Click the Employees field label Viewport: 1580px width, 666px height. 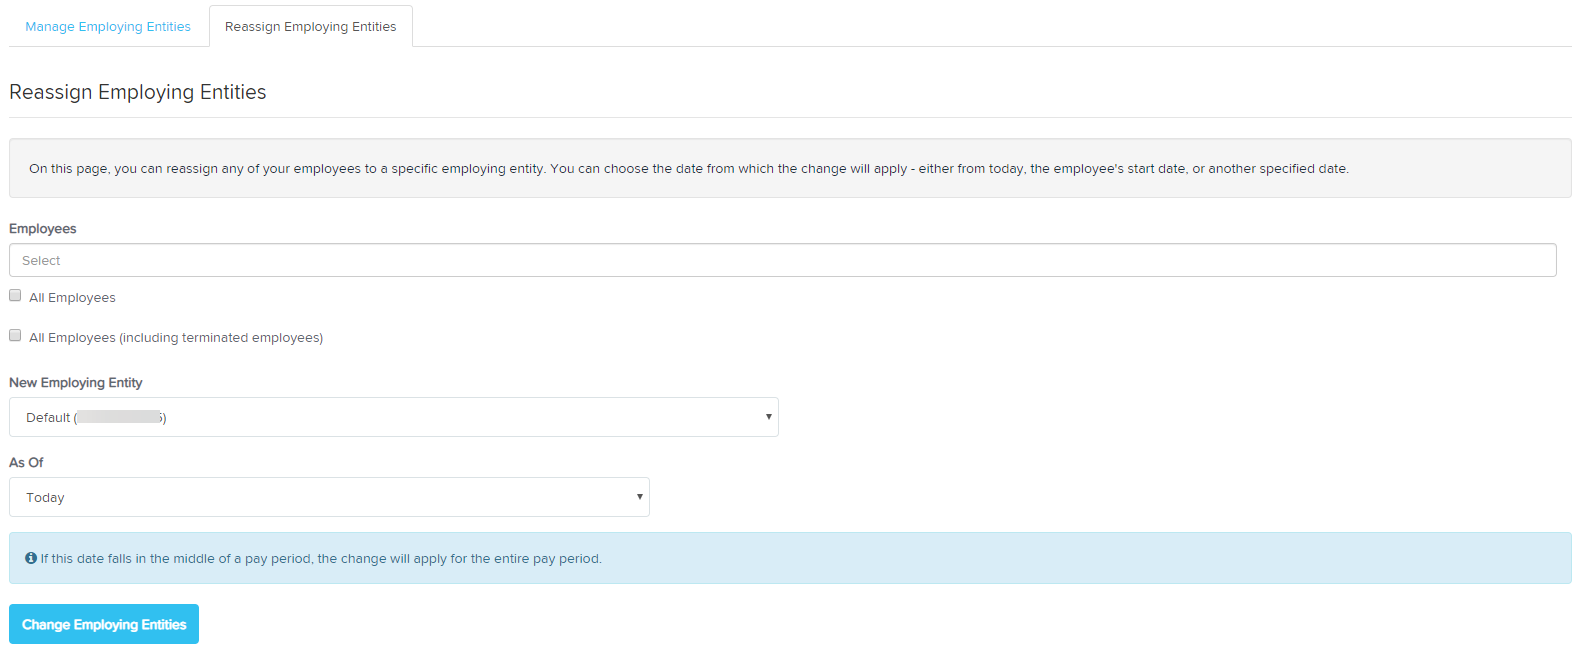click(43, 229)
